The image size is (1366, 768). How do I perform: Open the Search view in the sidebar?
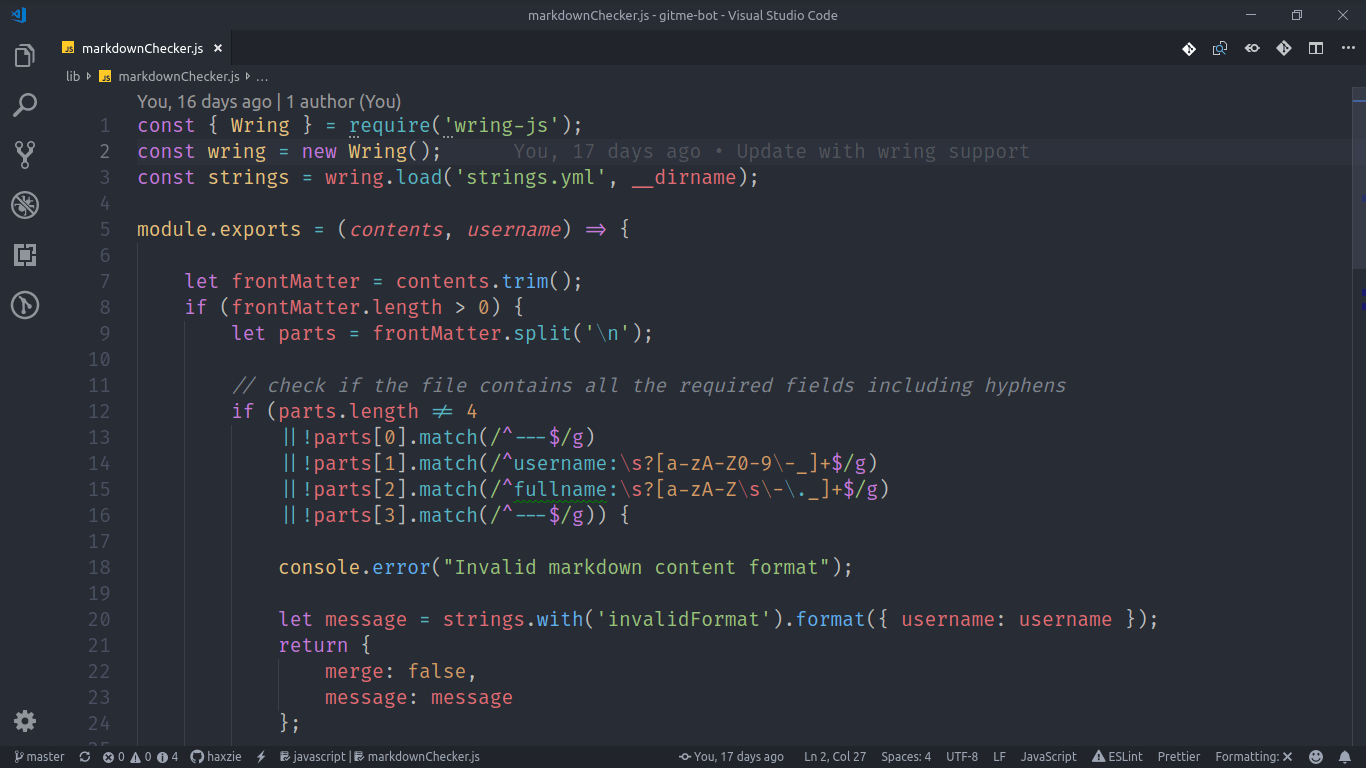(x=24, y=105)
